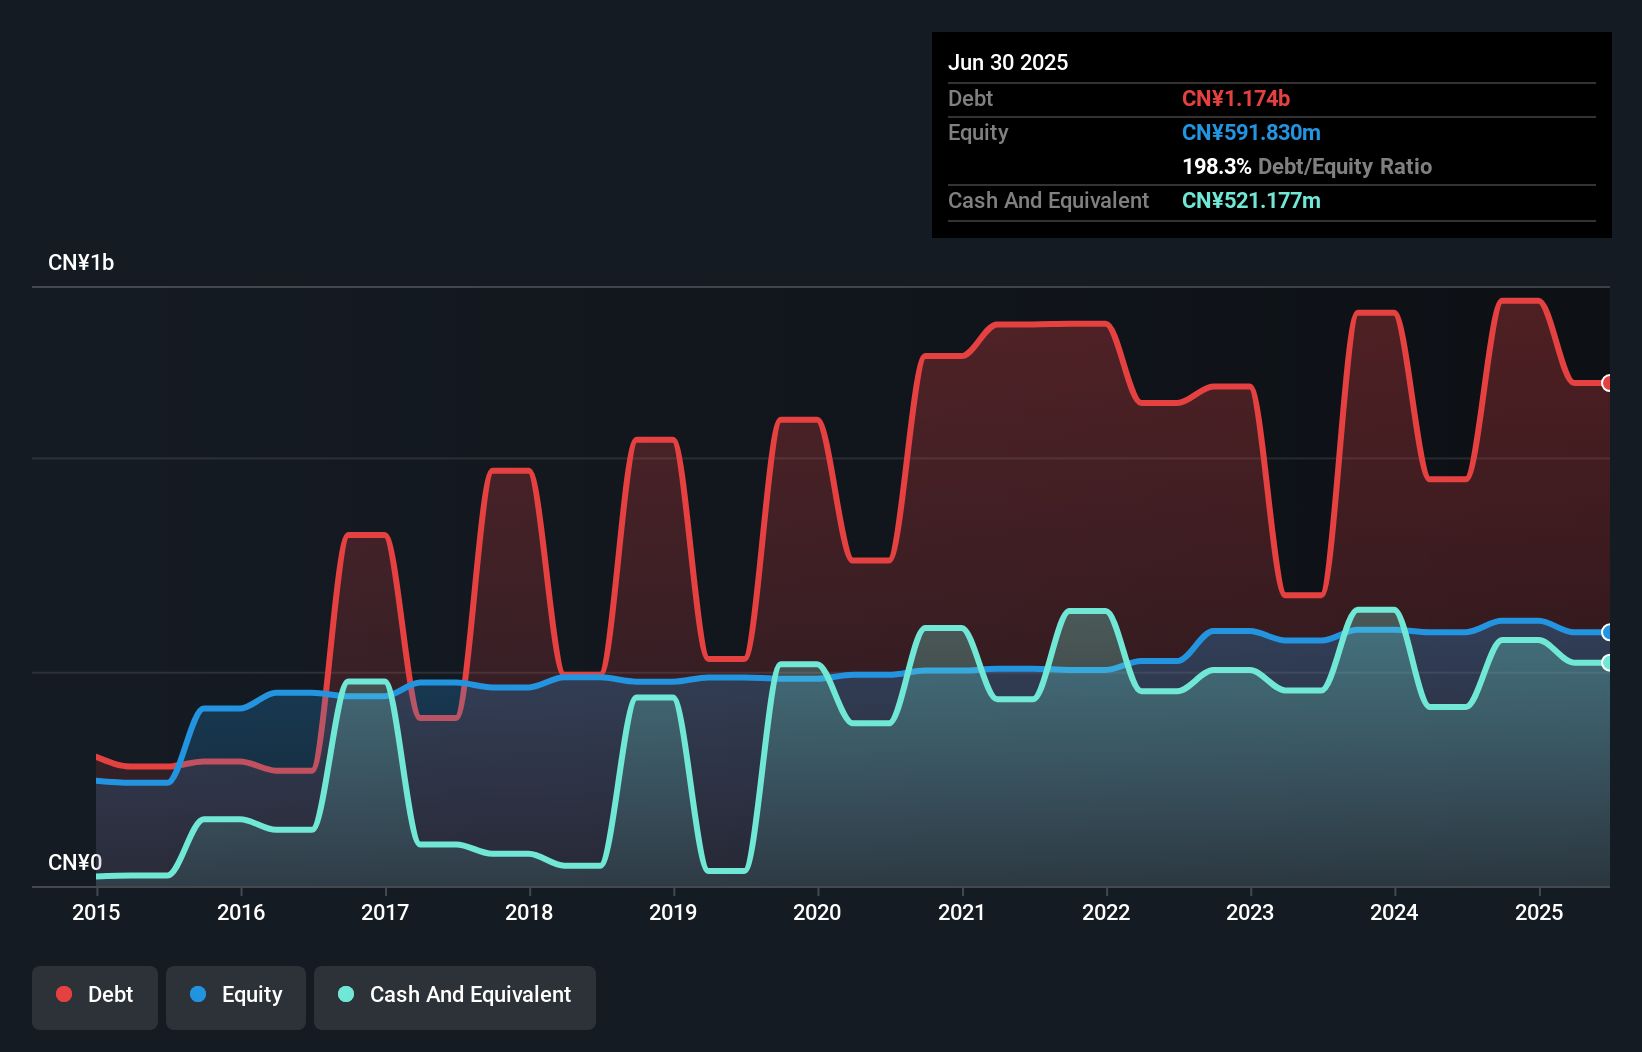Click the Equity row blue value CN¥591.830m

(x=1251, y=132)
